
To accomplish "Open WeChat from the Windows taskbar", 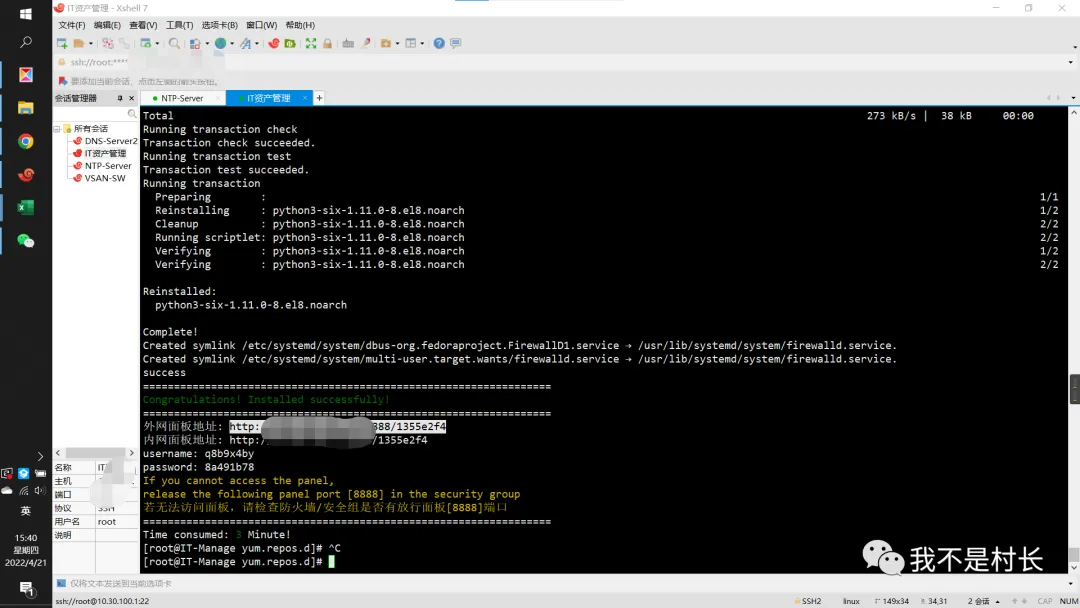I will [26, 241].
